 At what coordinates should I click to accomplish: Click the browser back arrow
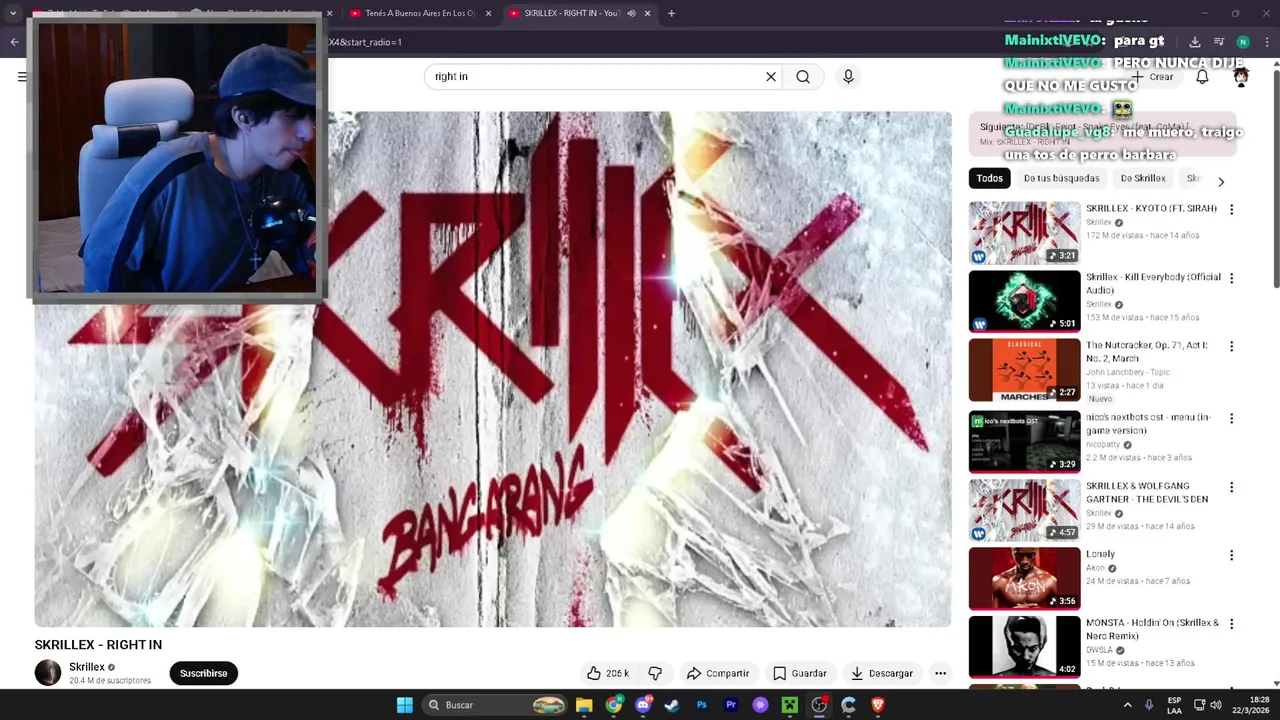pos(14,42)
